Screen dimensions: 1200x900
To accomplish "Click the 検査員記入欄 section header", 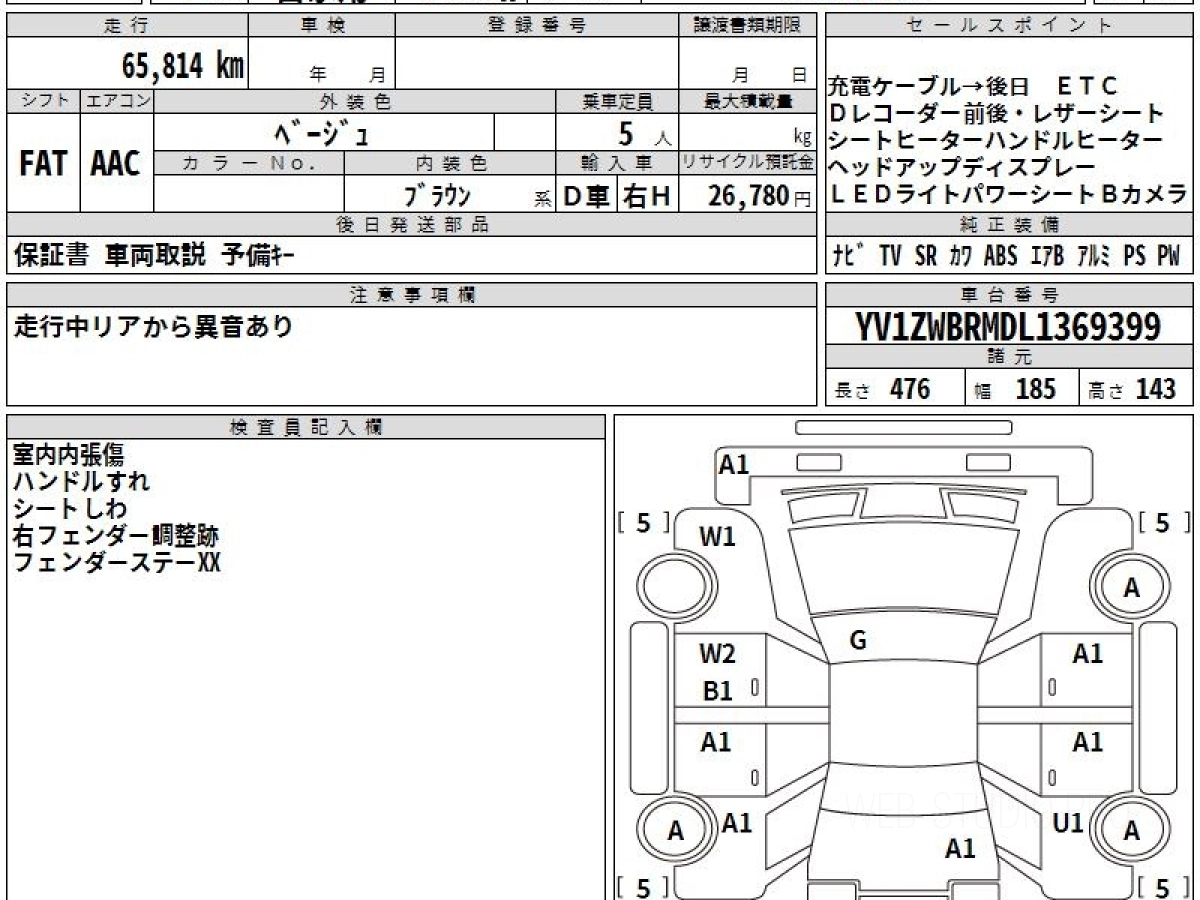I will [x=306, y=427].
